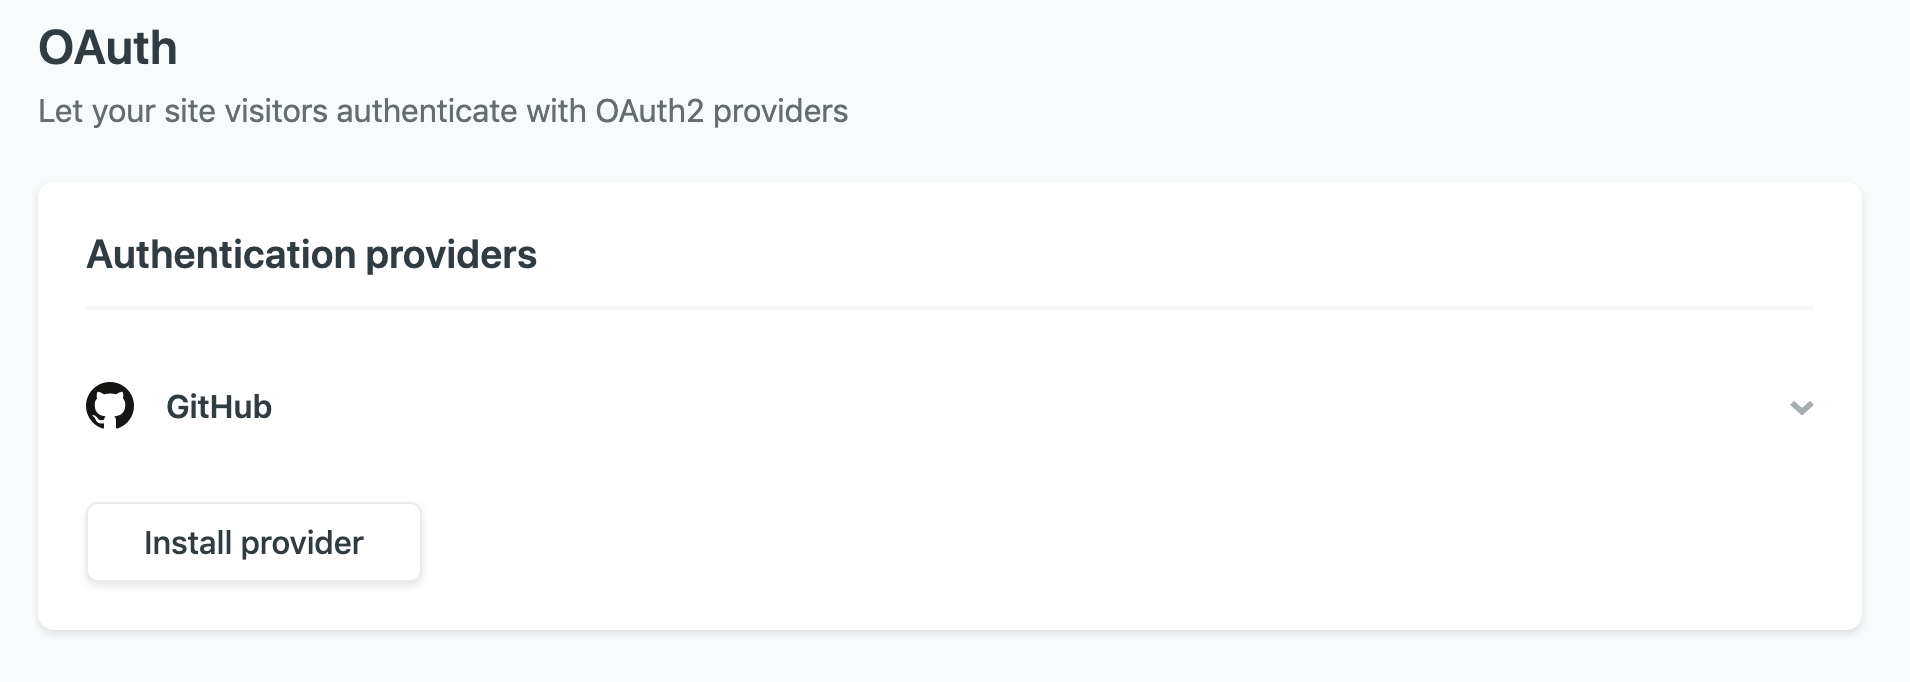Select the GitHub provider name label
Image resolution: width=1910 pixels, height=682 pixels.
coord(219,407)
